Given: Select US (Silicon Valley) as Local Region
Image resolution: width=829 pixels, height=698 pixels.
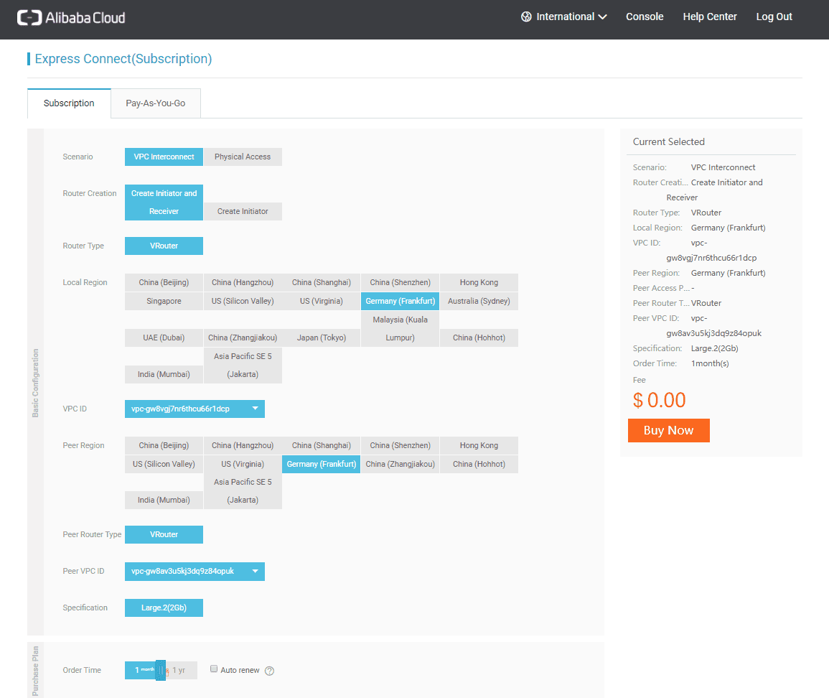Looking at the screenshot, I should (x=243, y=301).
